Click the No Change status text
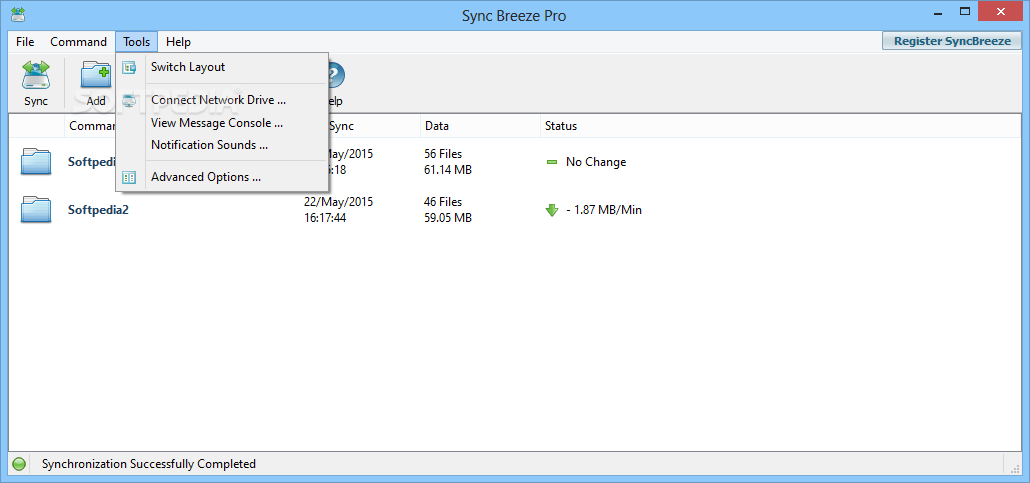Image resolution: width=1030 pixels, height=483 pixels. [596, 162]
